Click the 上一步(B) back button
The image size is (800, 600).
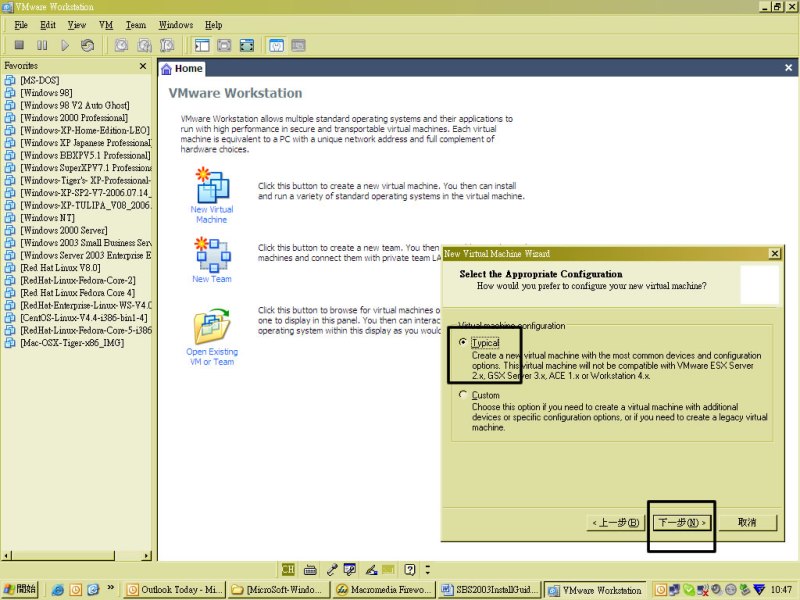(616, 522)
